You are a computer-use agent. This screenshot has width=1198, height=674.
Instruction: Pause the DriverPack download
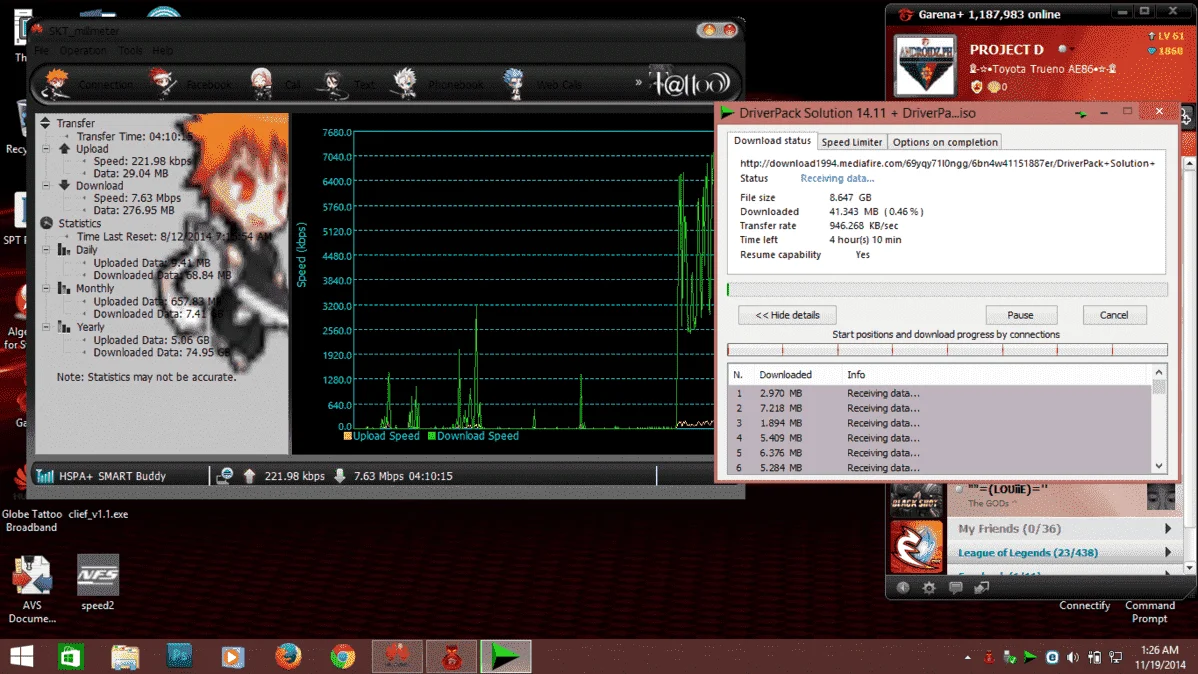point(1021,315)
